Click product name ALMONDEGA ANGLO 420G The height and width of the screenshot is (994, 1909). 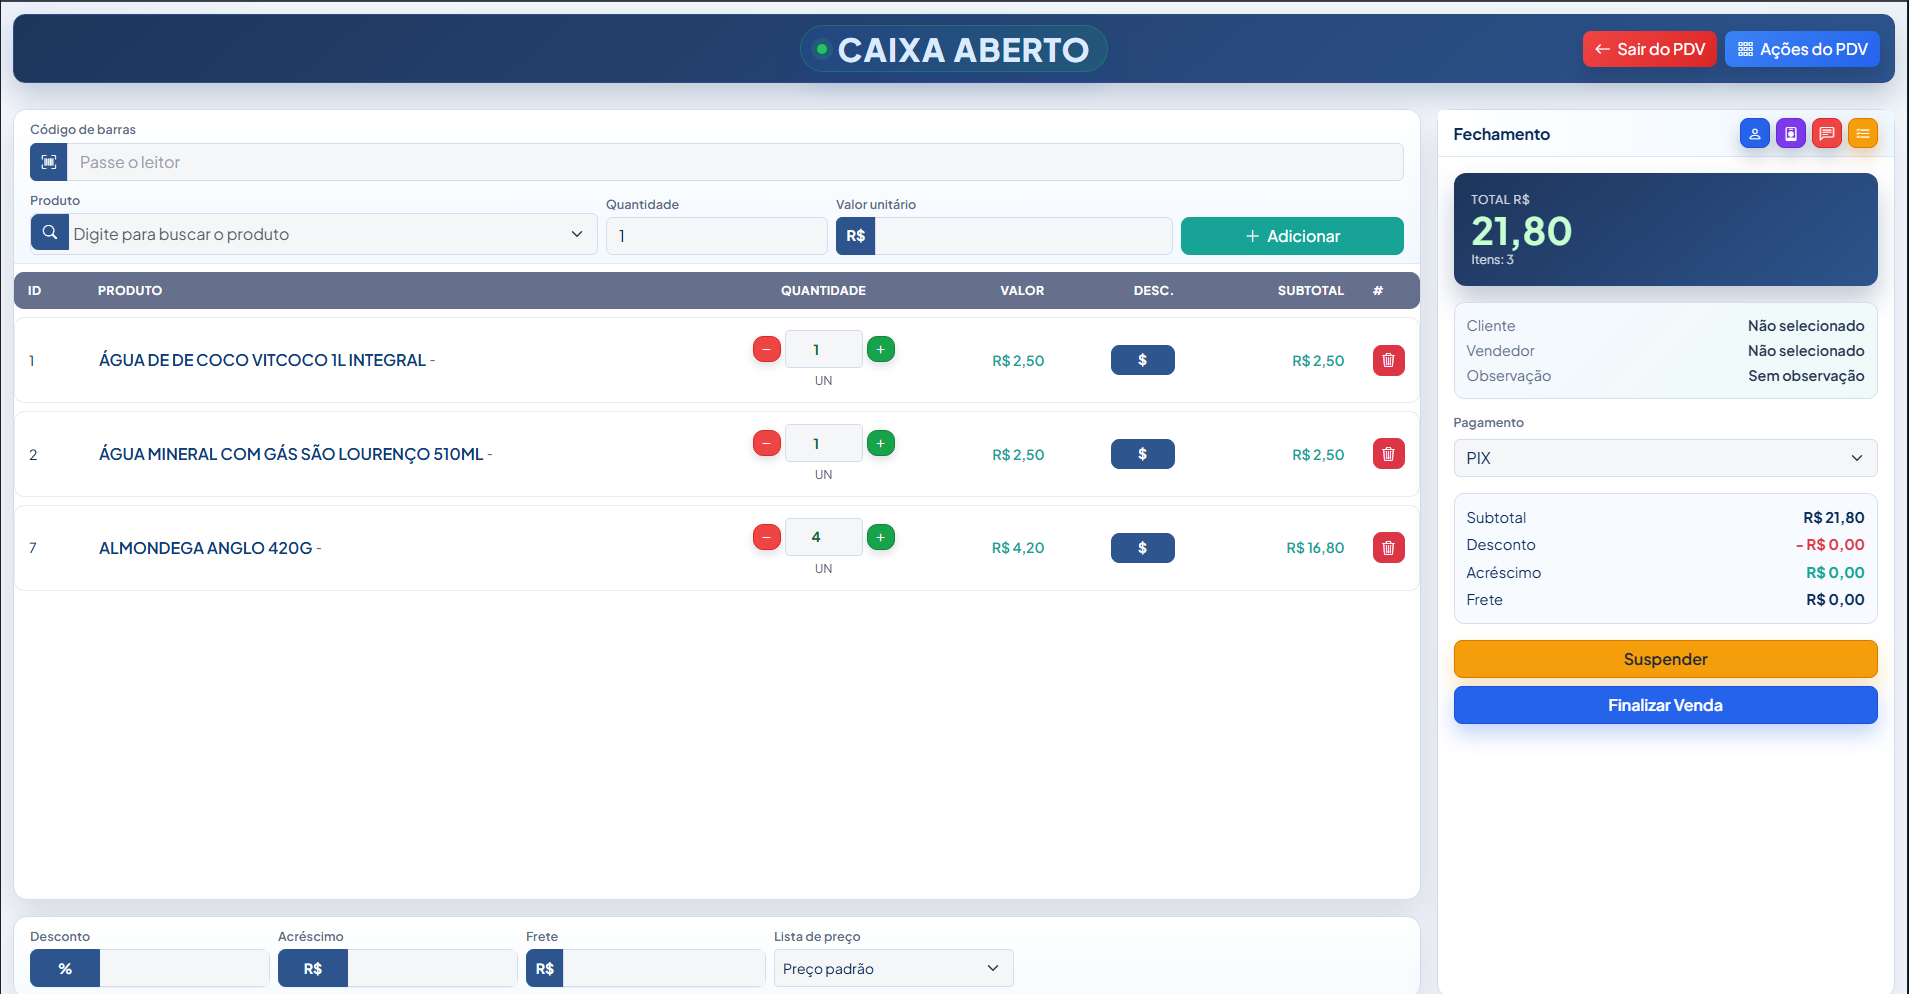[206, 548]
